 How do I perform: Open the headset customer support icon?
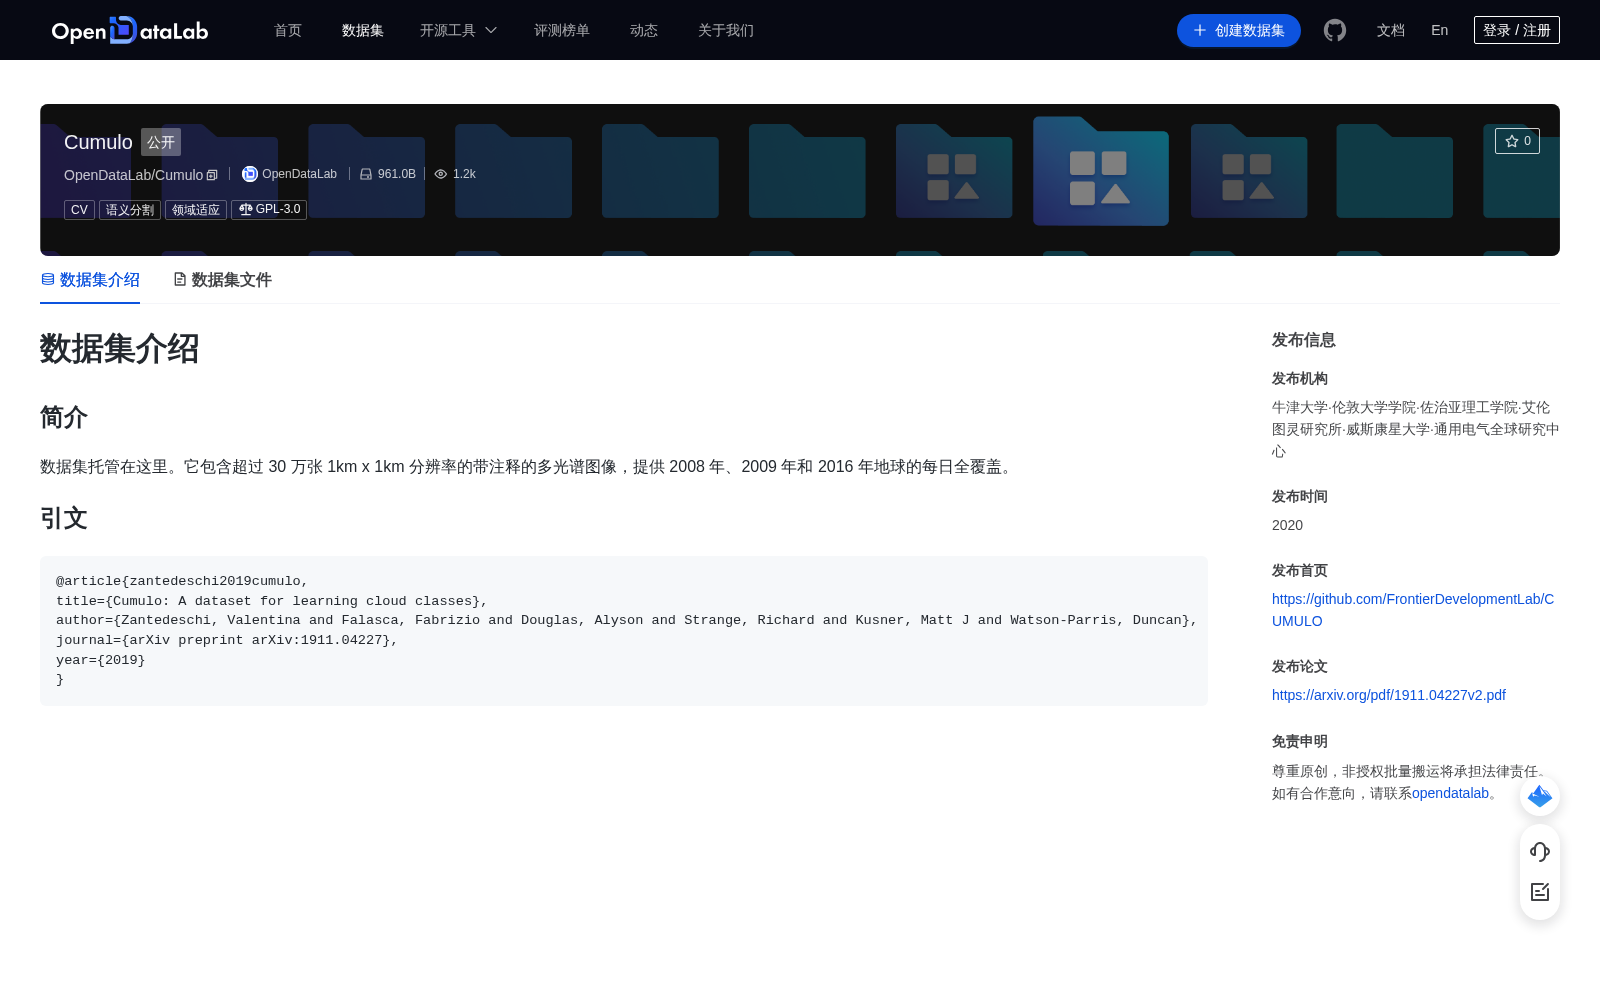pos(1540,851)
